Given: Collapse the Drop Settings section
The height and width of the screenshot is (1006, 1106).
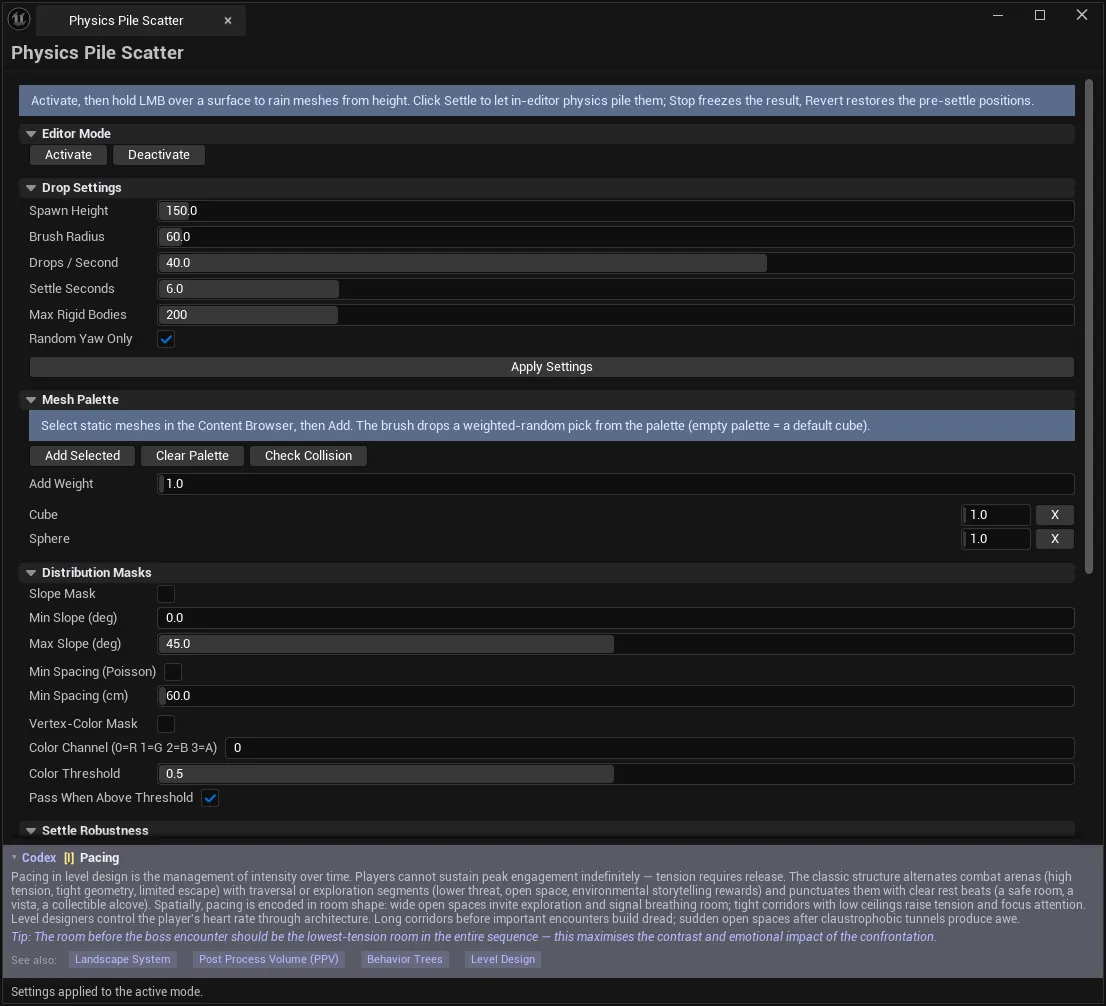Looking at the screenshot, I should 31,188.
